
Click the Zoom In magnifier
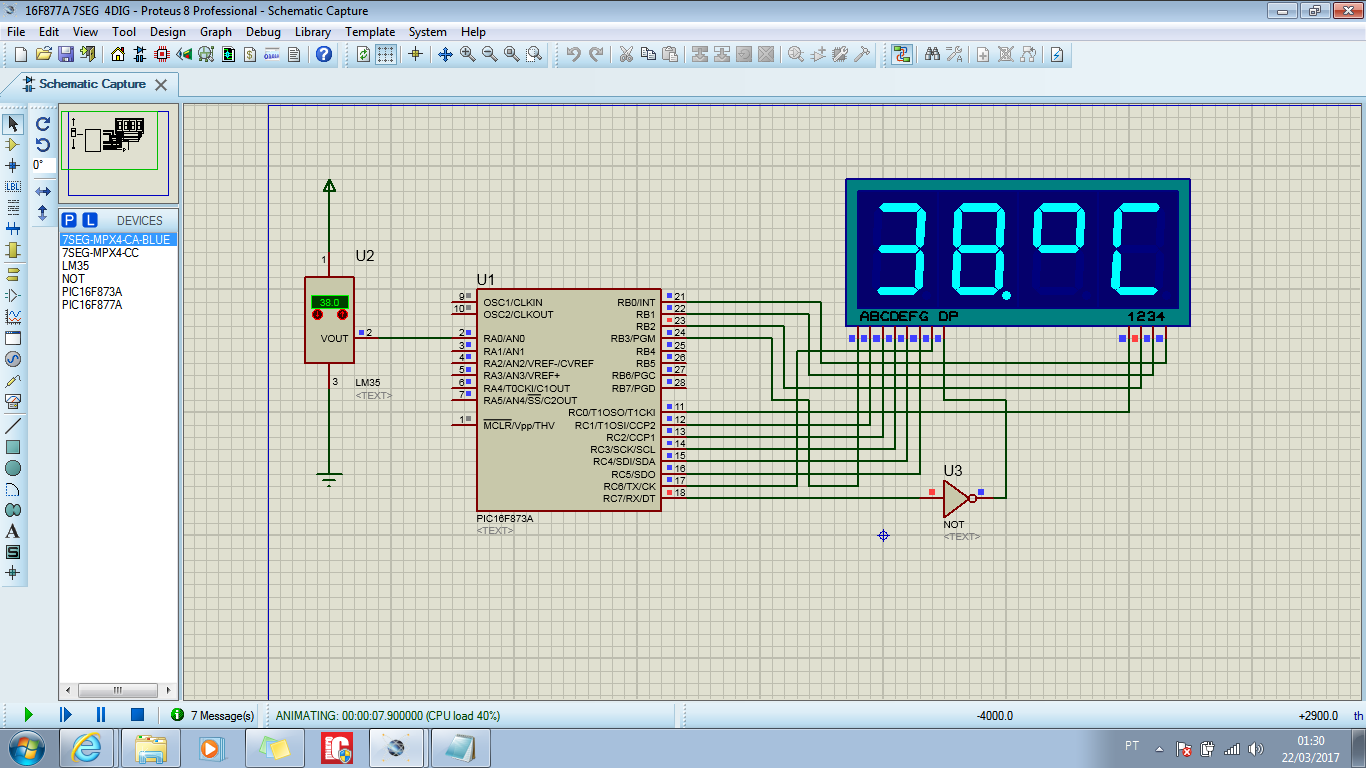tap(468, 54)
